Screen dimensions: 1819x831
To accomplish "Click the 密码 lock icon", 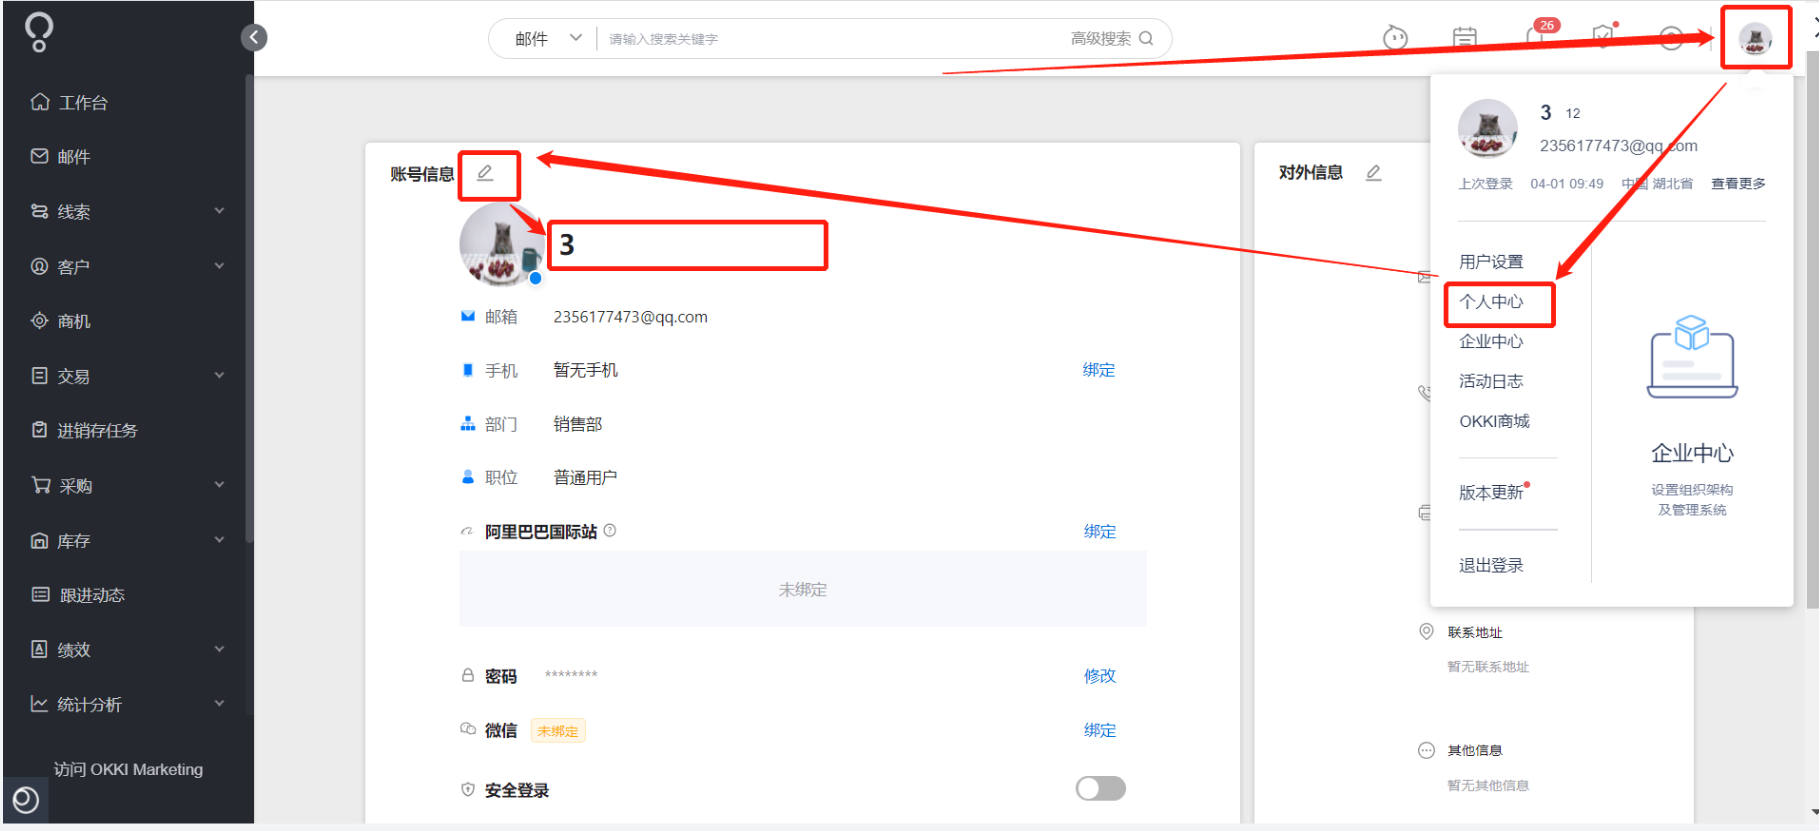I will (x=467, y=675).
